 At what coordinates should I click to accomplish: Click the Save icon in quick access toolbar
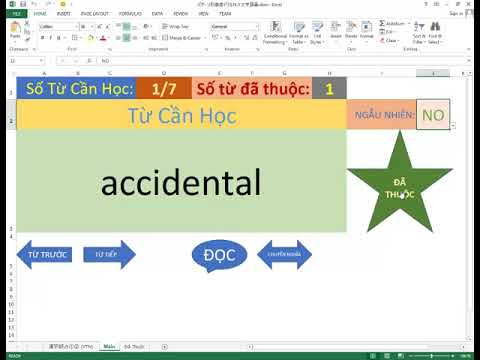click(23, 4)
